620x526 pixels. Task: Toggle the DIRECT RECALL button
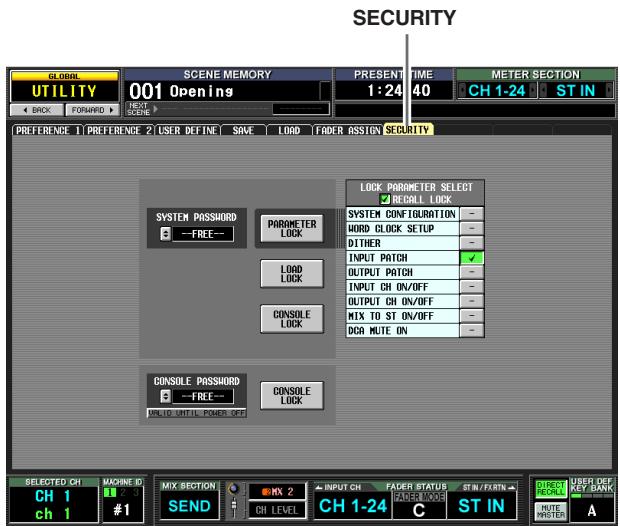(x=551, y=489)
